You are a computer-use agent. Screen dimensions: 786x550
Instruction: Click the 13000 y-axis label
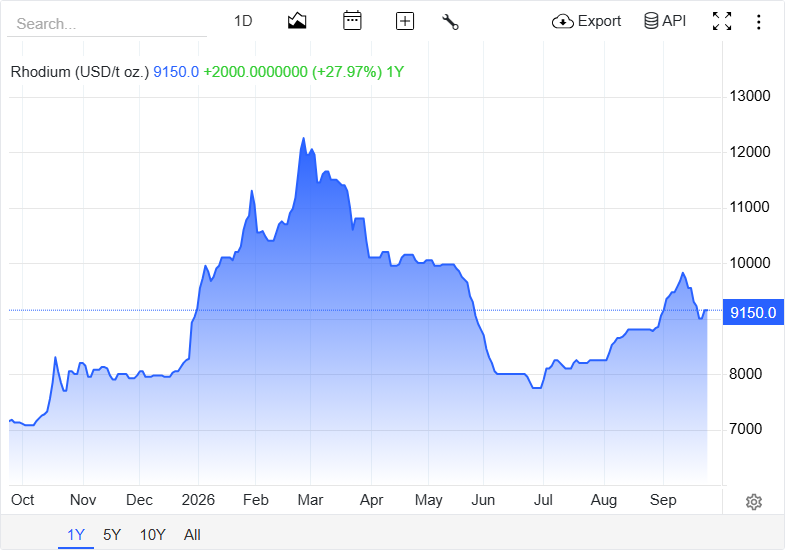(749, 96)
